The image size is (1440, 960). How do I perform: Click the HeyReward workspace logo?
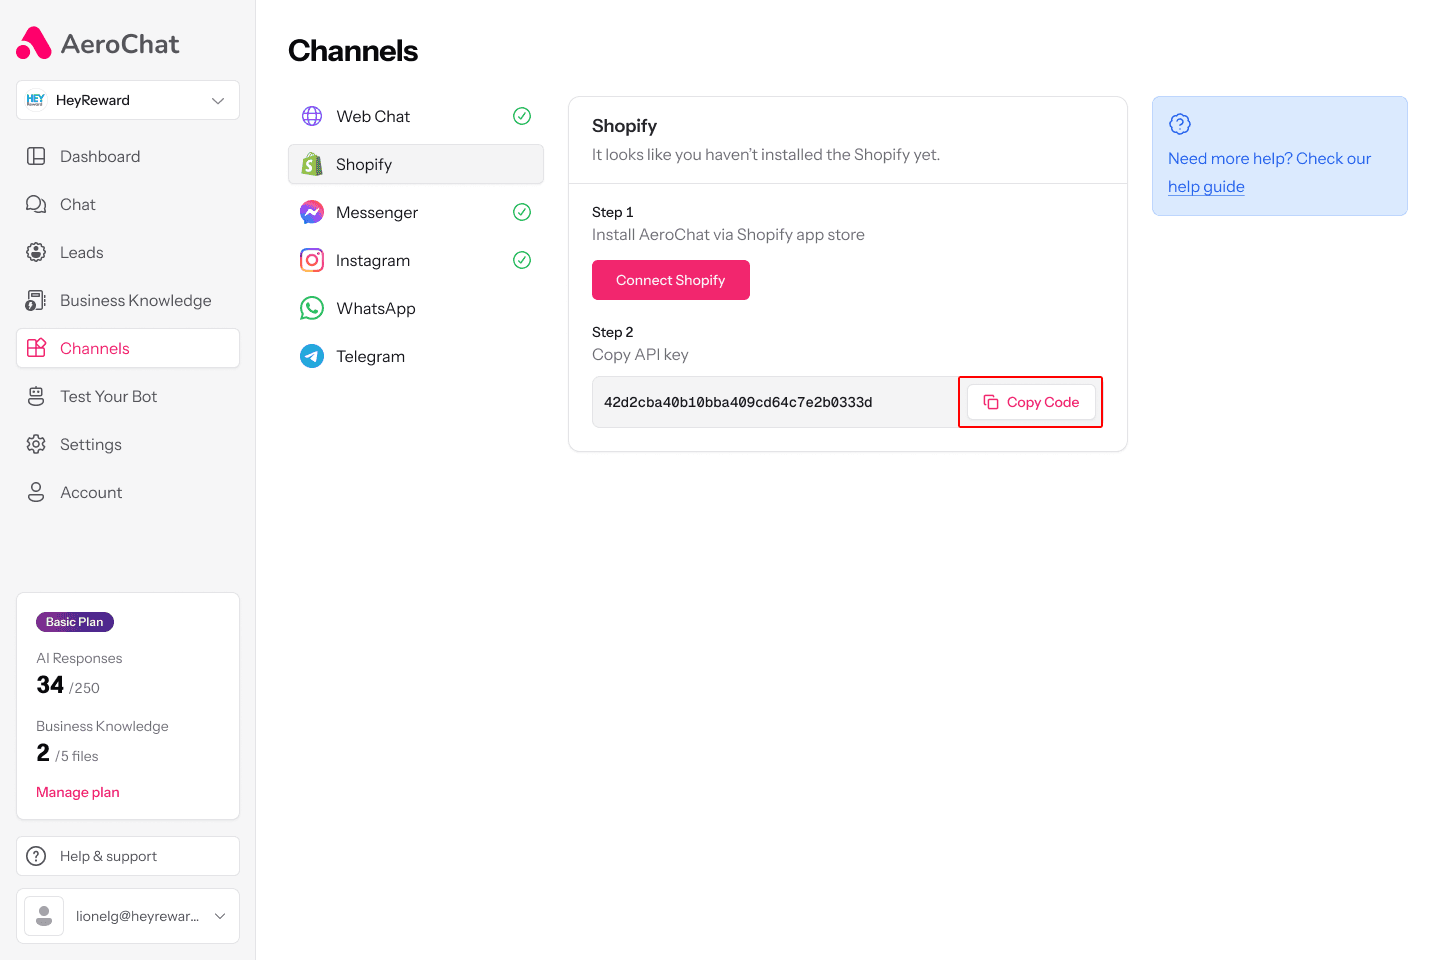(x=36, y=100)
